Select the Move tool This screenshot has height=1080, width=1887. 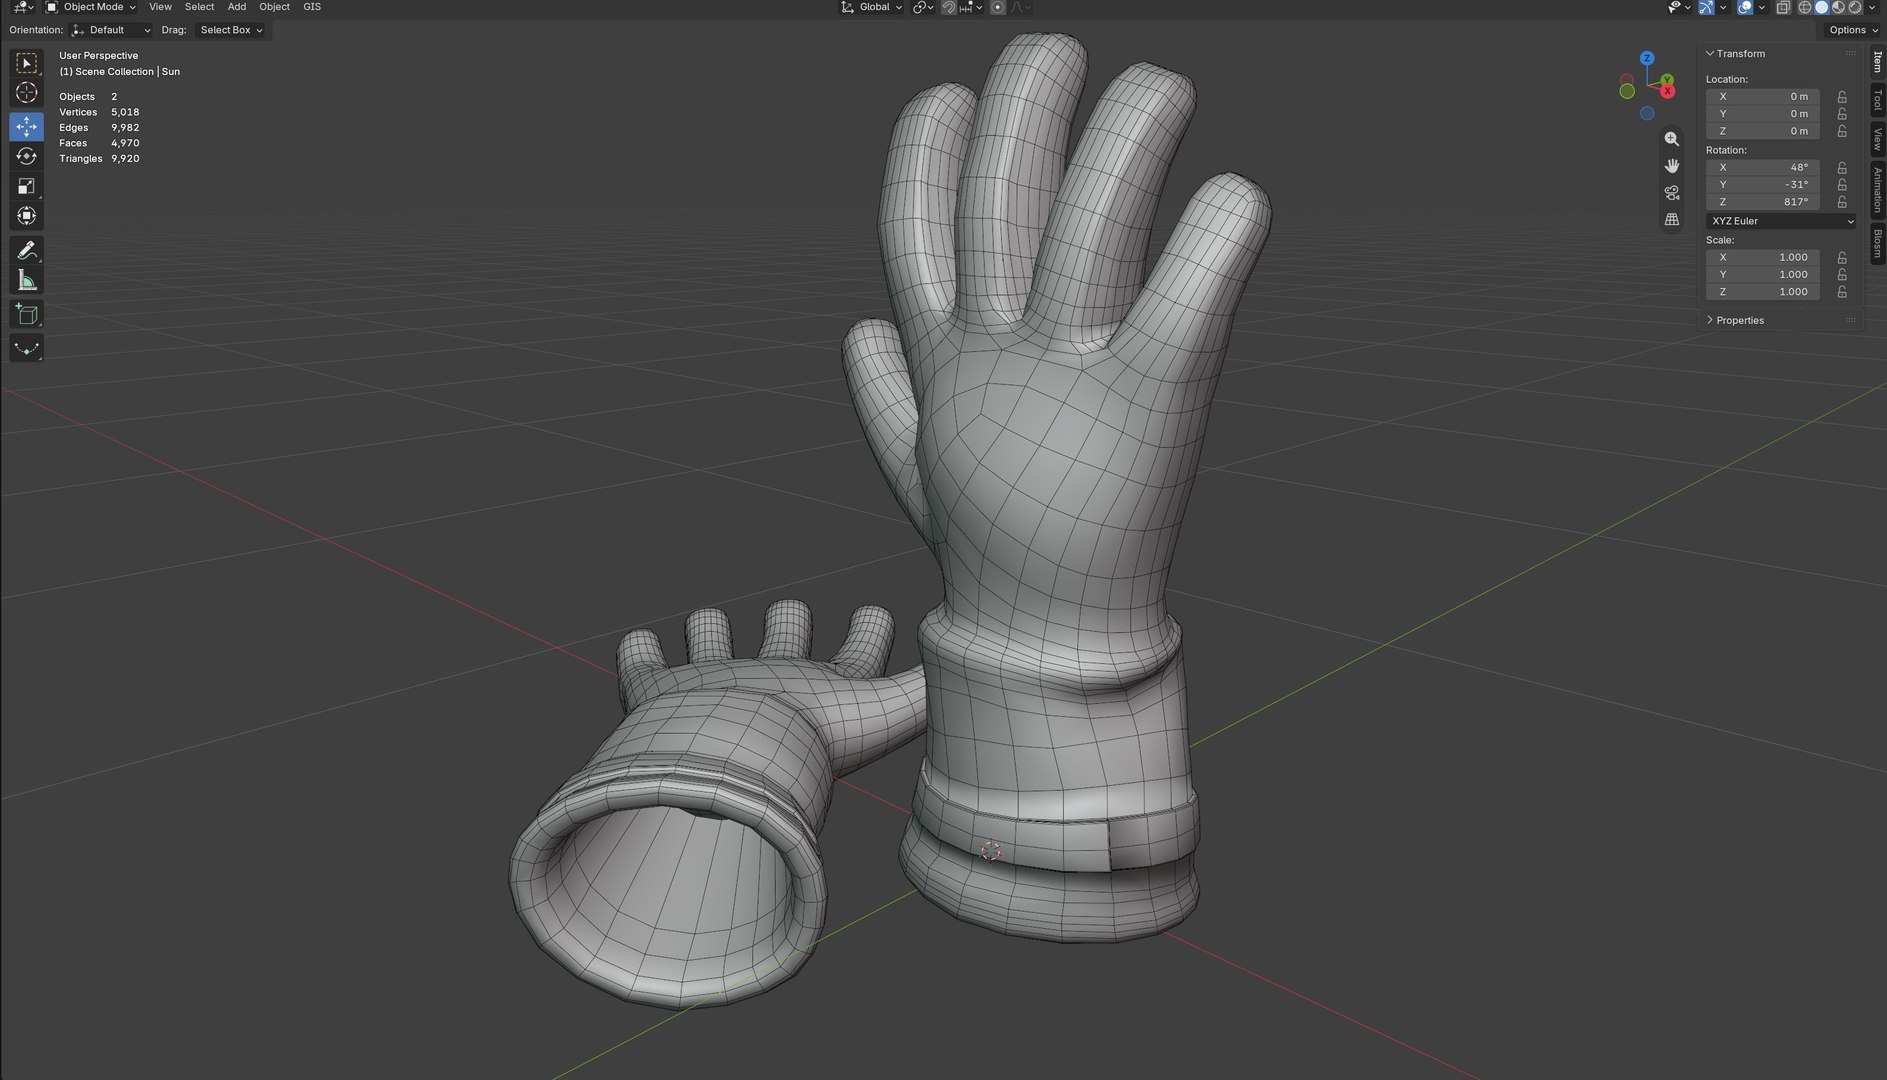tap(27, 126)
